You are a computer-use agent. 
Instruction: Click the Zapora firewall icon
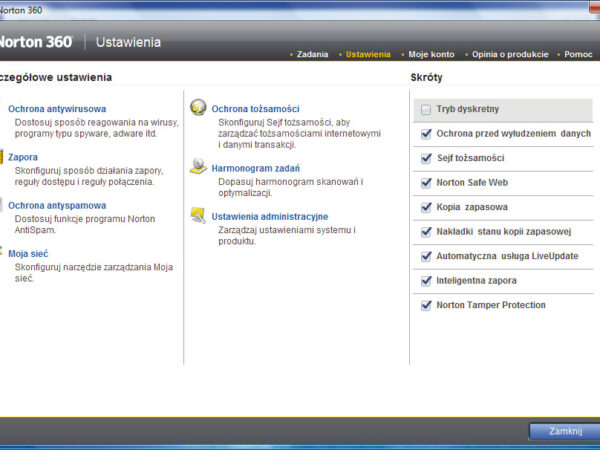[x=3, y=157]
